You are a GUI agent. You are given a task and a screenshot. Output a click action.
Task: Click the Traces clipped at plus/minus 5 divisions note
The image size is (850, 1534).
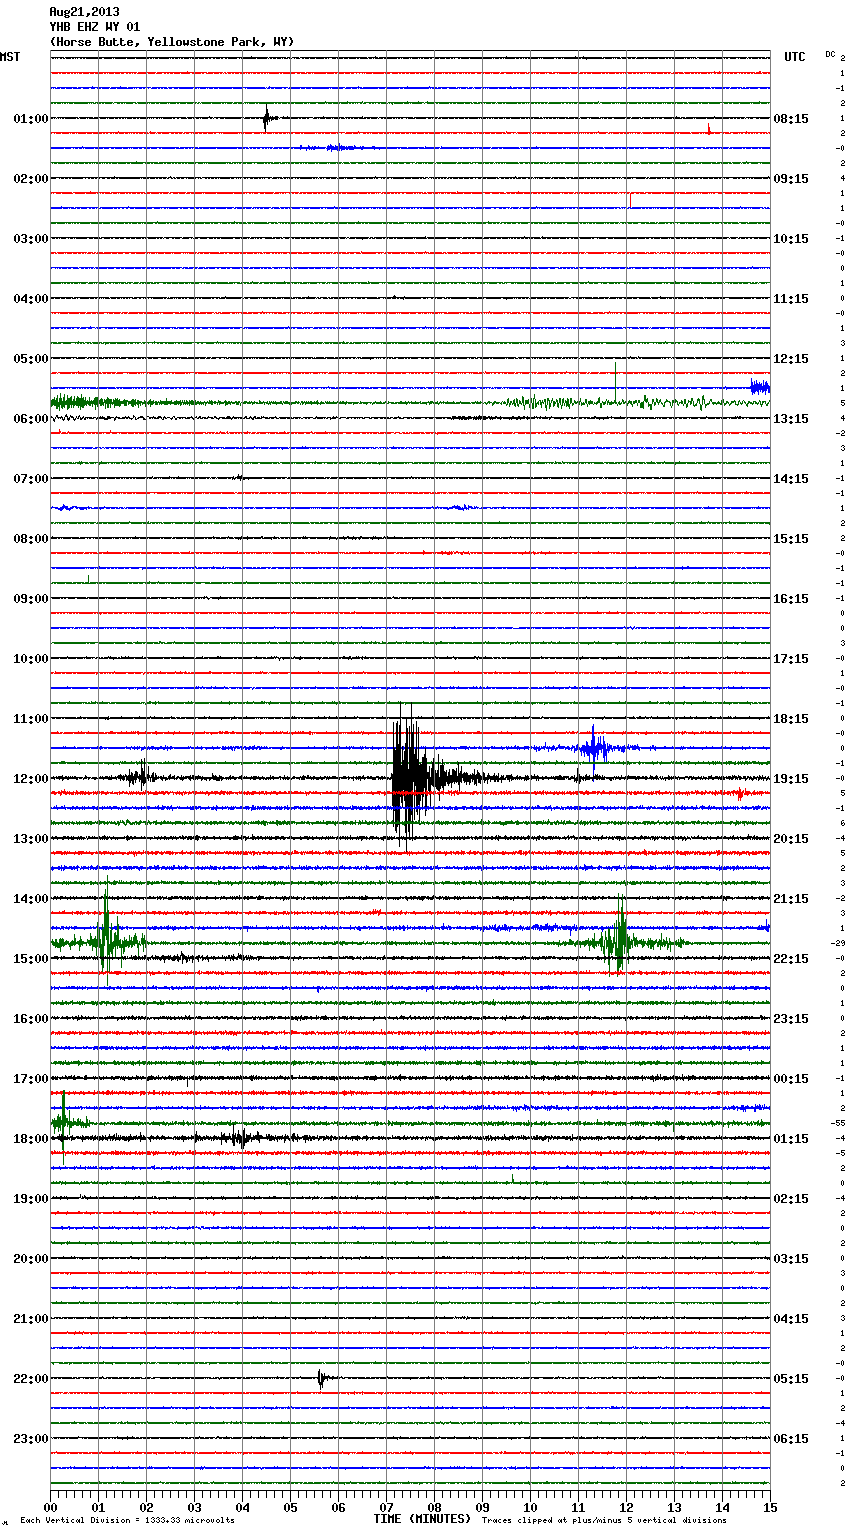pos(604,1520)
